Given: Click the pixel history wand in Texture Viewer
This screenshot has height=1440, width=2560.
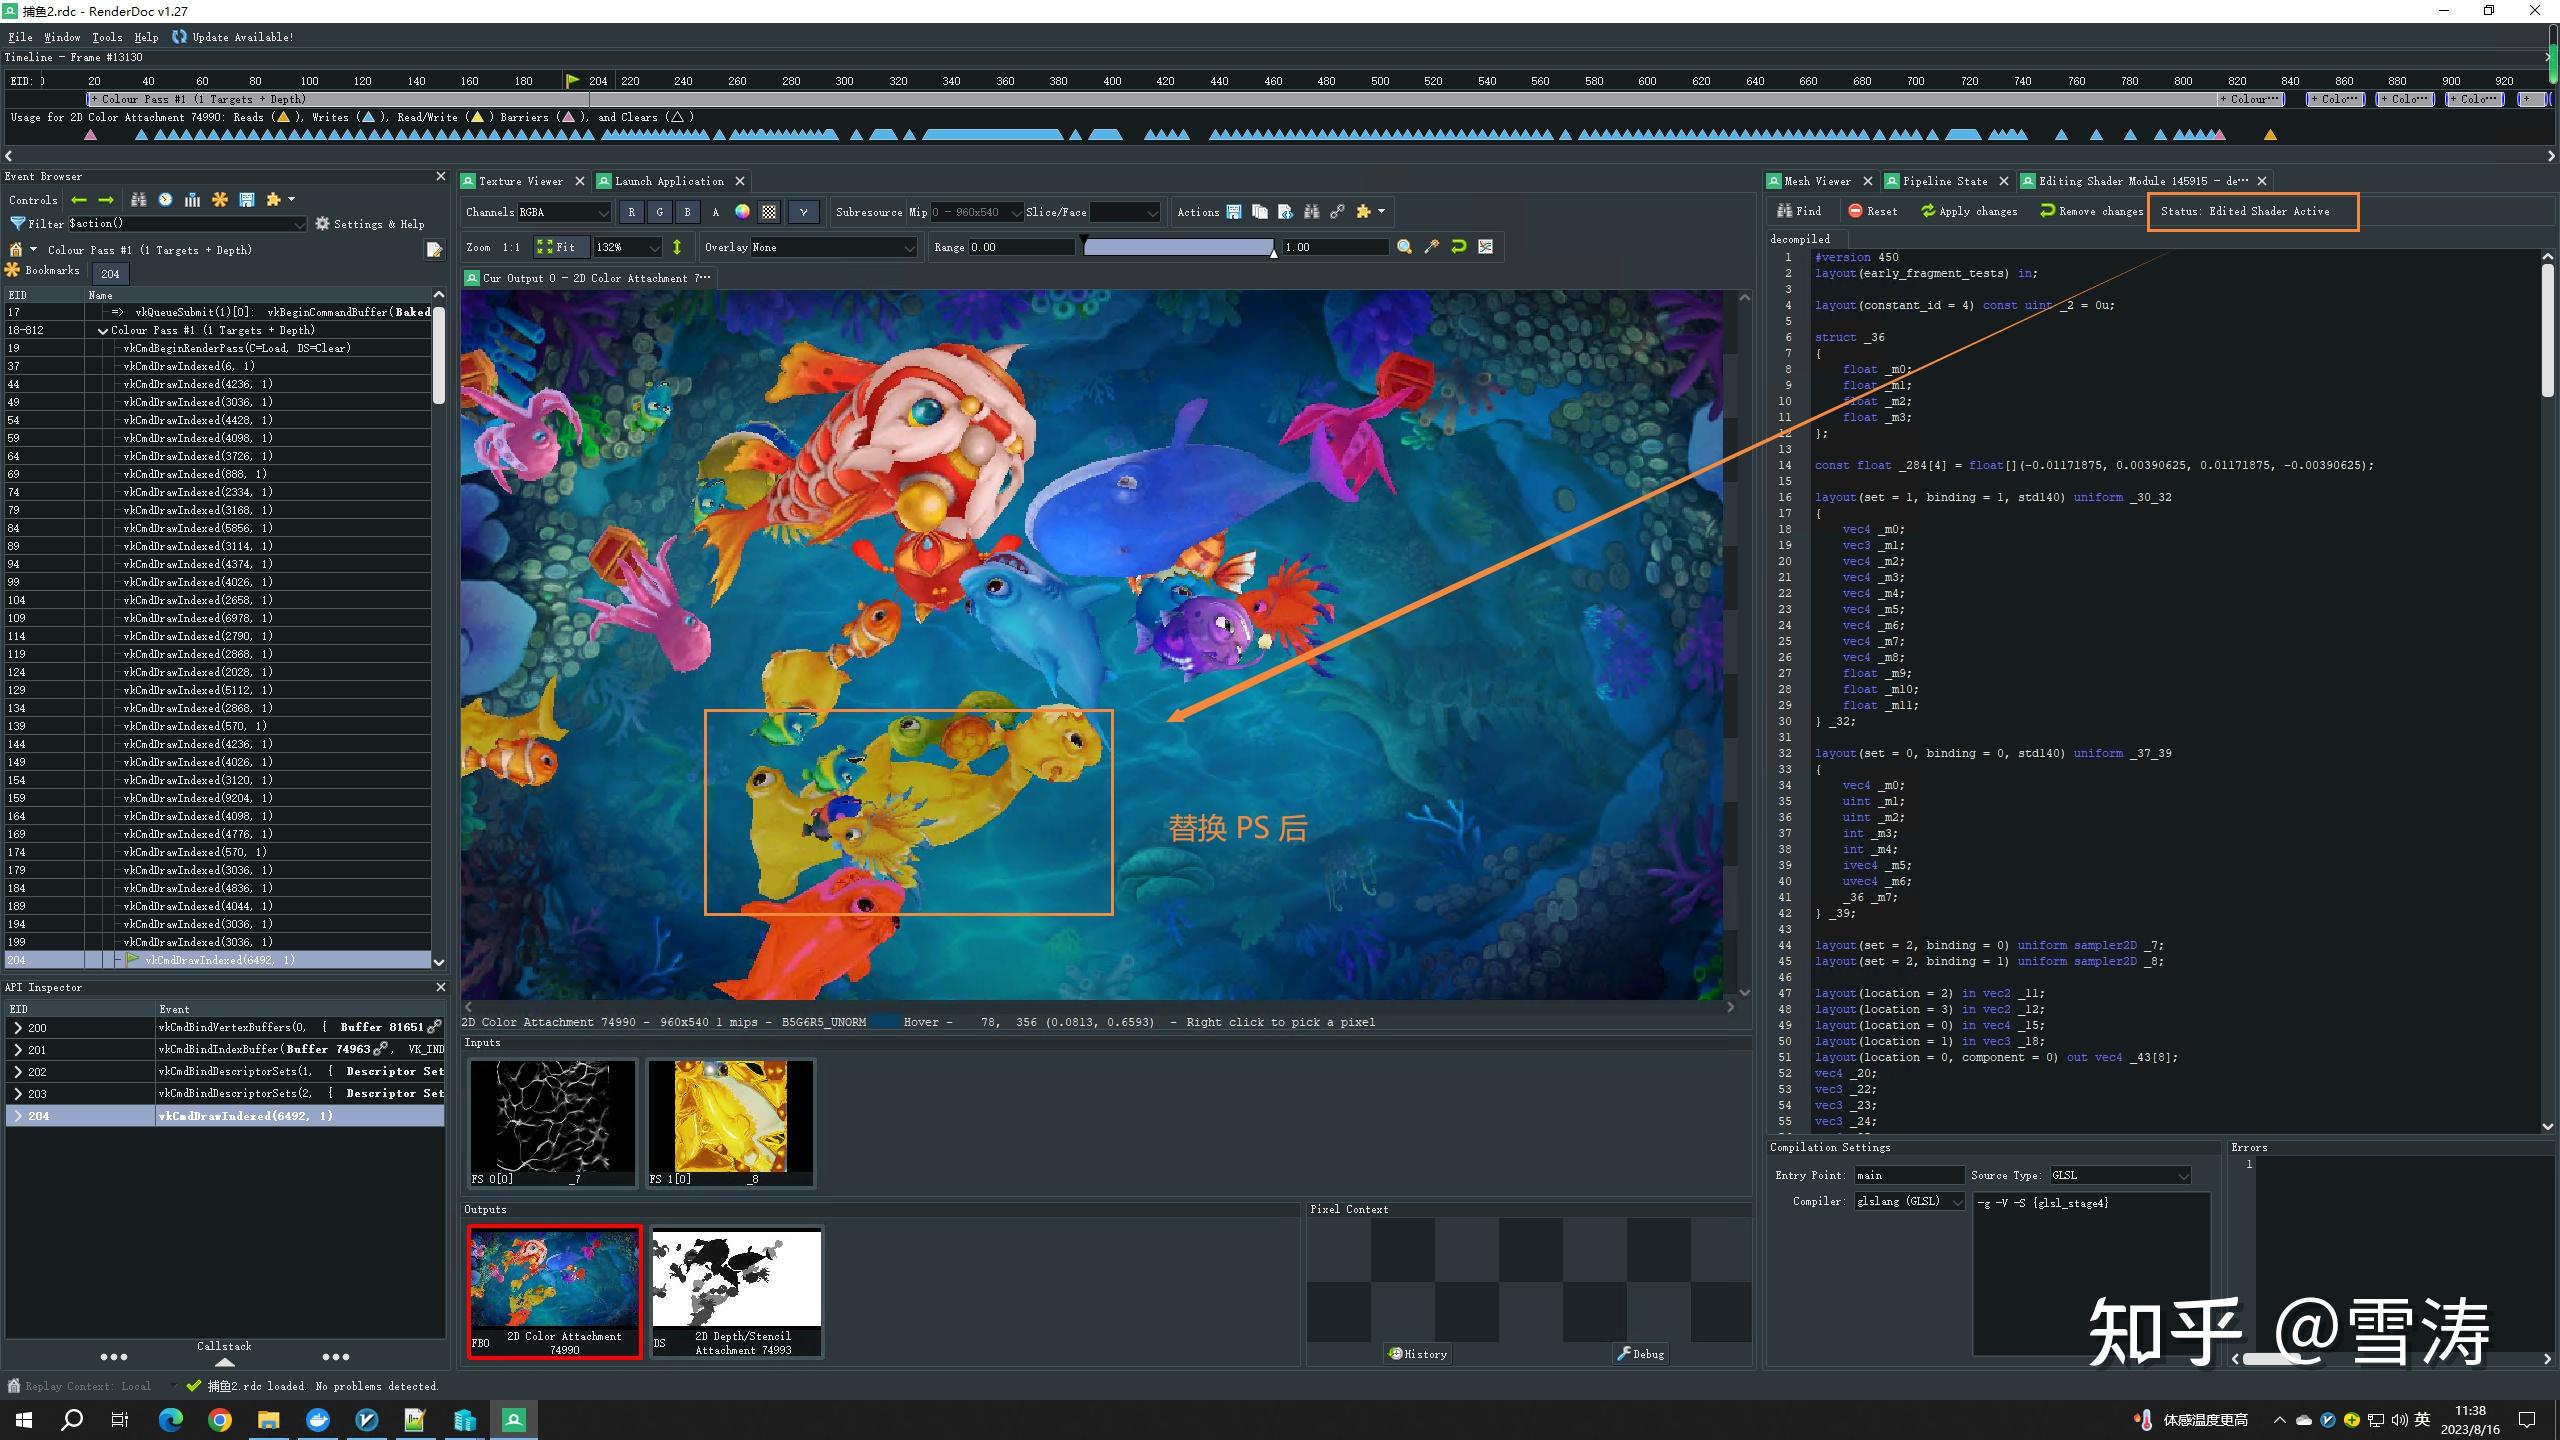Looking at the screenshot, I should click(x=1433, y=247).
